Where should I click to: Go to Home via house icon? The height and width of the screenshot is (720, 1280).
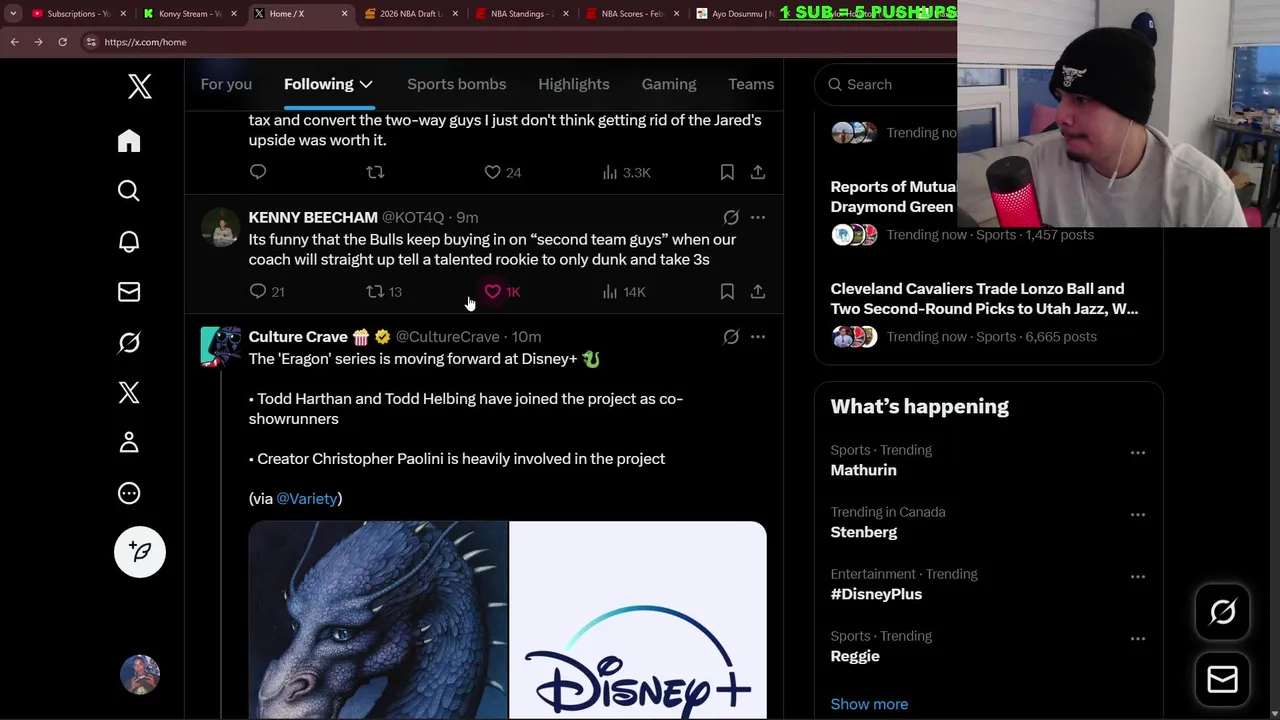tap(129, 141)
